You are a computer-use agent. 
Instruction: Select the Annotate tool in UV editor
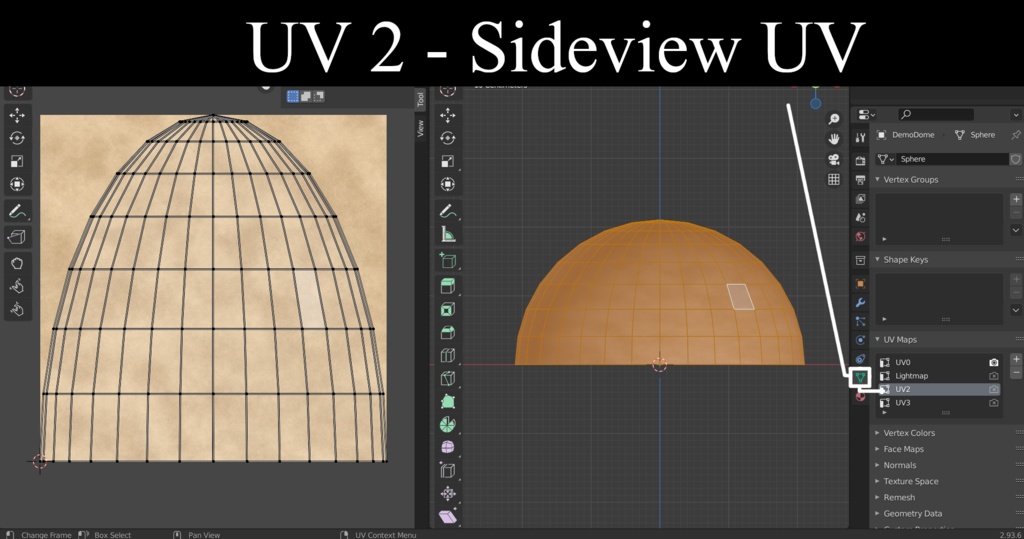[x=17, y=212]
